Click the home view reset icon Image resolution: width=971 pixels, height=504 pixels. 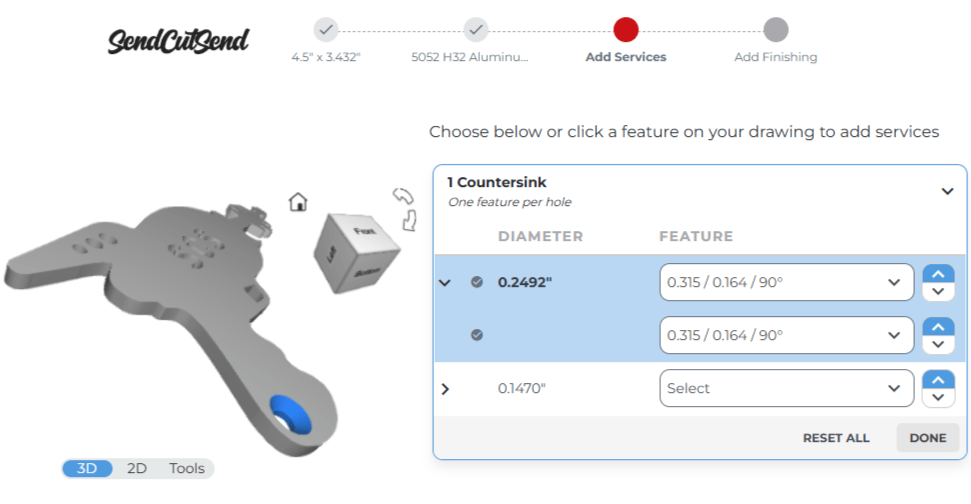[298, 202]
